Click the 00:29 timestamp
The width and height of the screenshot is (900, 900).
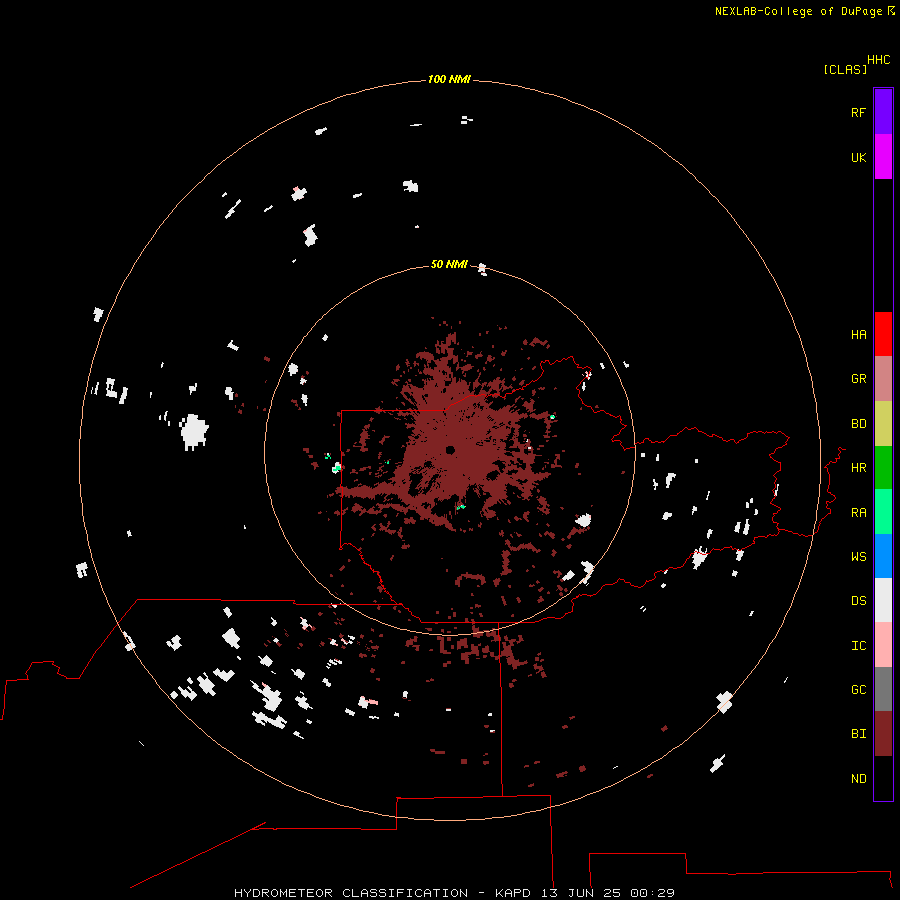click(x=652, y=893)
